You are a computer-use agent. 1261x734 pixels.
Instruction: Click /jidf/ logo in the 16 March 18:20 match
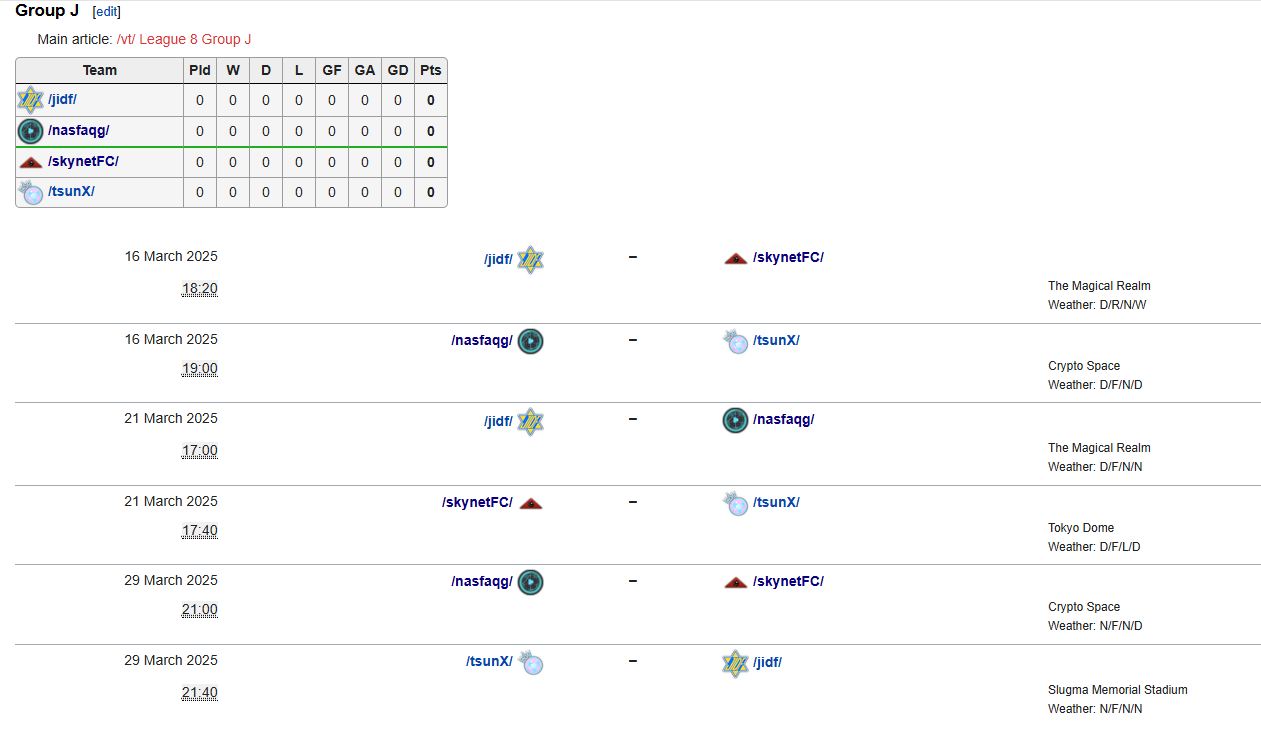[530, 260]
